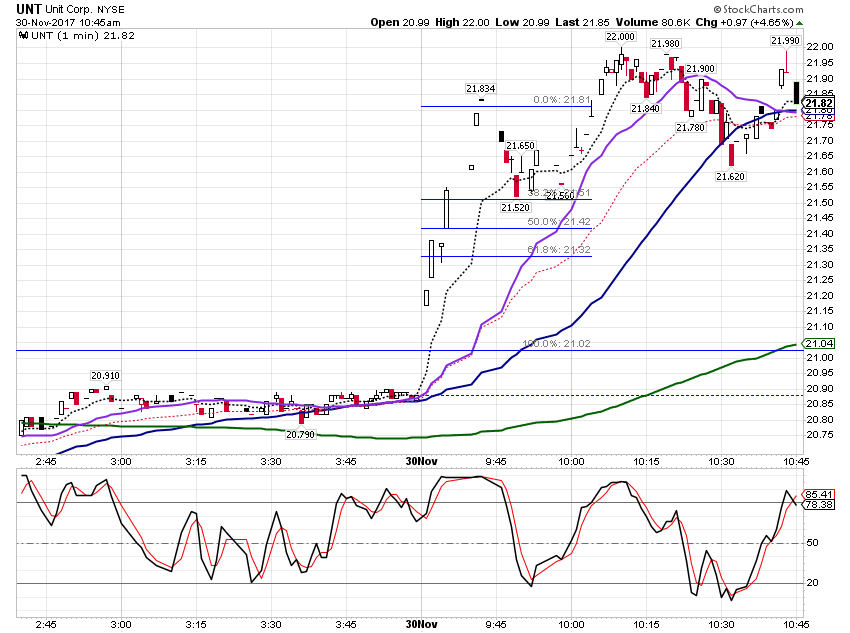
Task: Click the 61.8%: 21.32 Fibonacci label
Action: (559, 250)
